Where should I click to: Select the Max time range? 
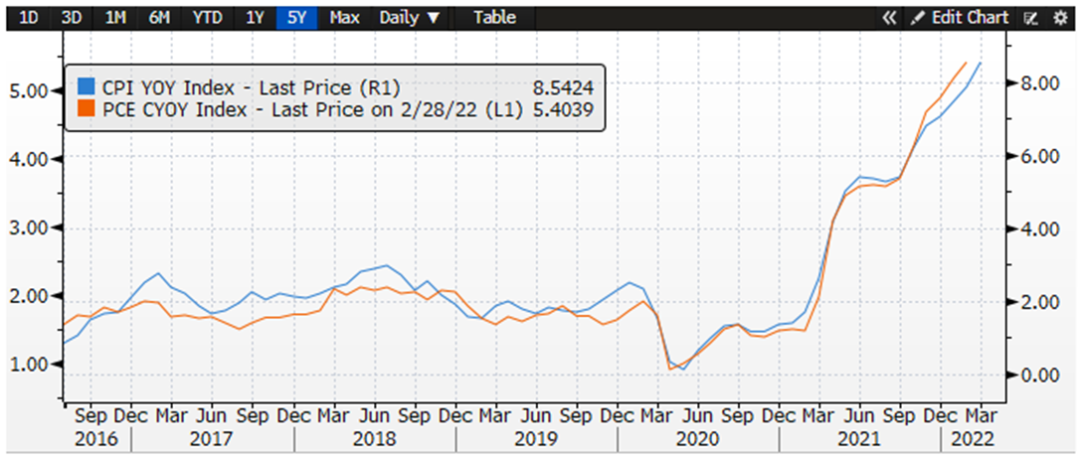pyautogui.click(x=344, y=18)
